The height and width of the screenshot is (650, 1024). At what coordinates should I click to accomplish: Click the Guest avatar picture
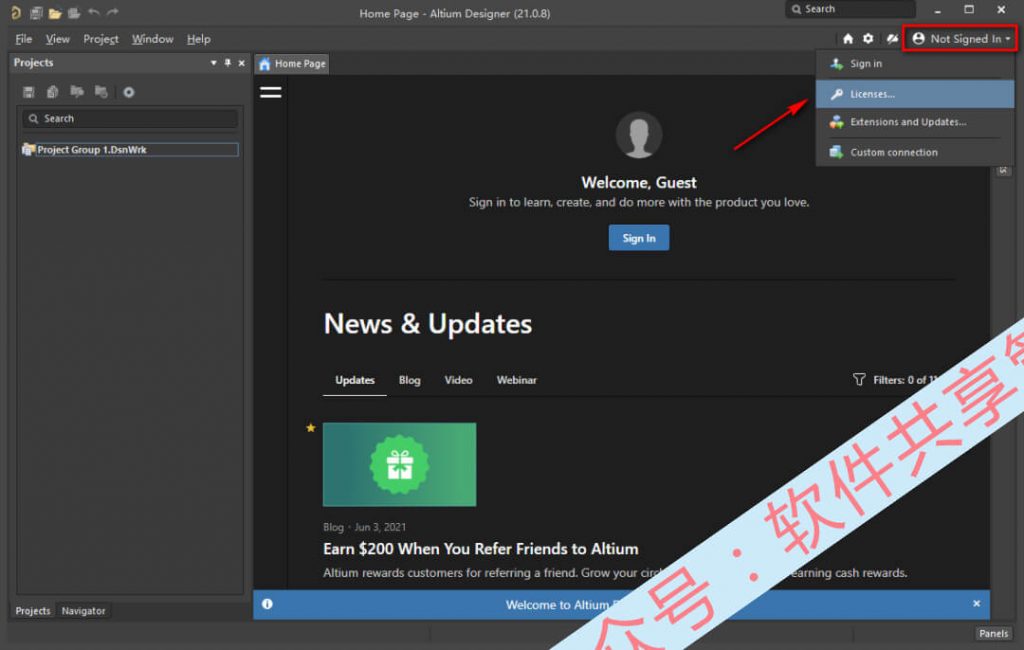pyautogui.click(x=639, y=135)
